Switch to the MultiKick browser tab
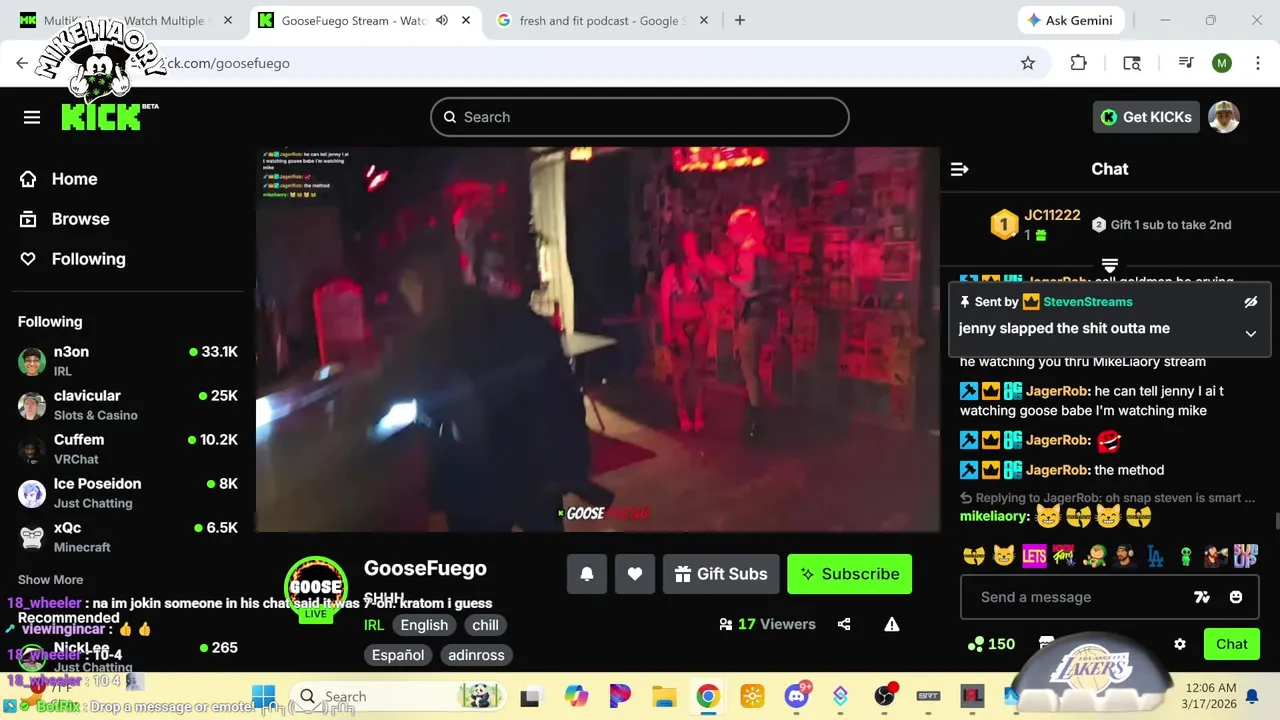1280x720 pixels. pos(126,20)
